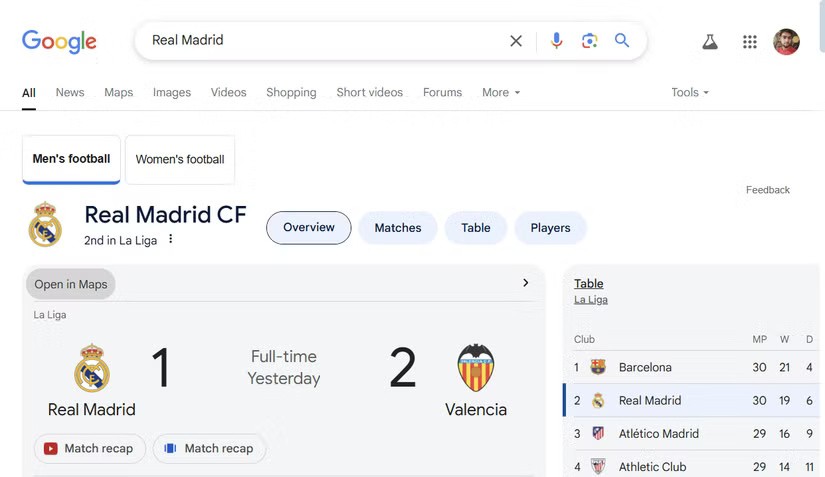Expand match details with the arrow chevron

pos(526,284)
